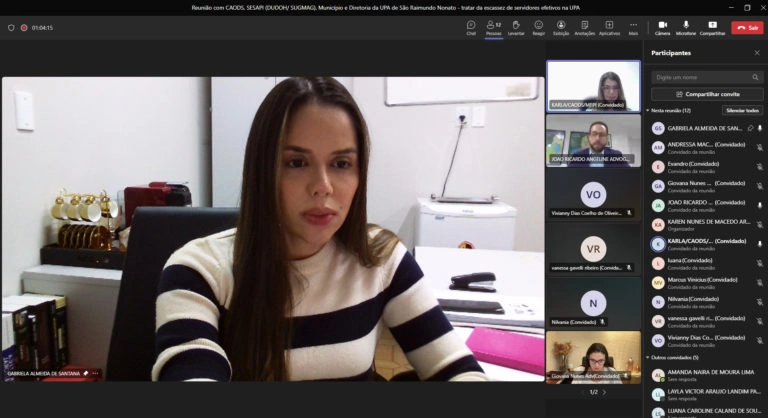This screenshot has width=768, height=418.
Task: Click the shield security icon
Action: point(11,28)
